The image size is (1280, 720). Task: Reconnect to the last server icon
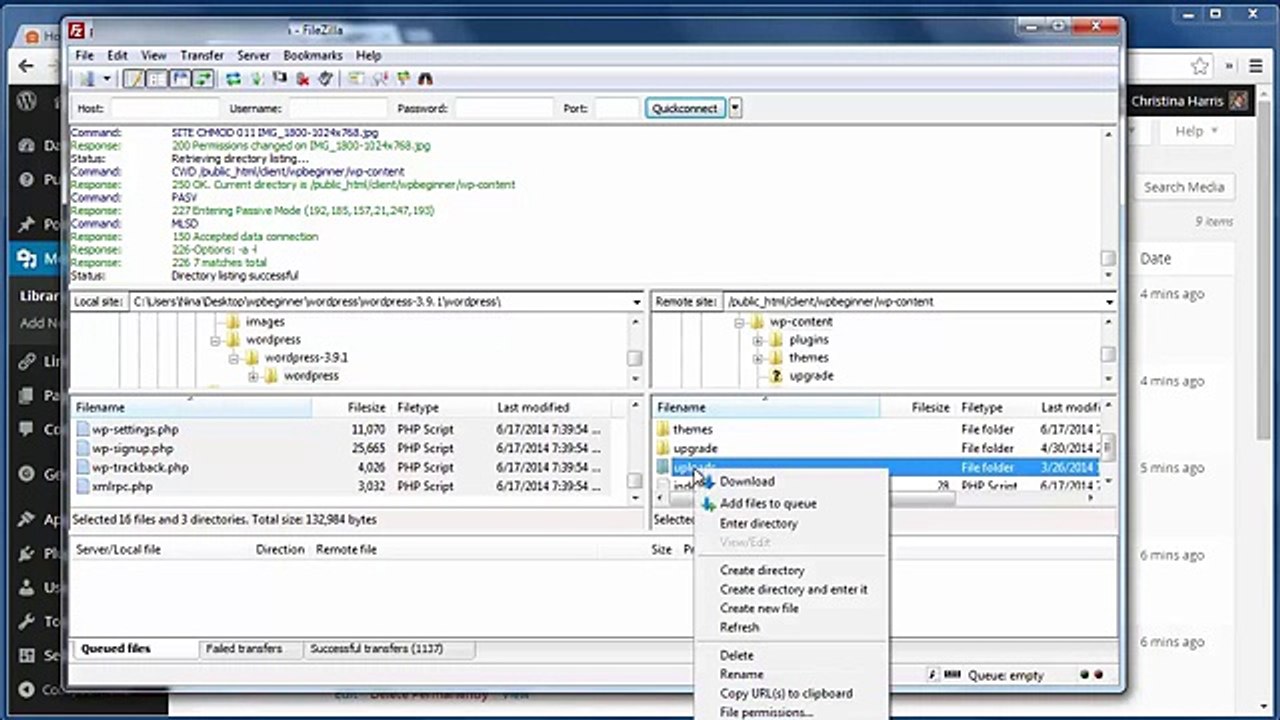click(x=325, y=79)
